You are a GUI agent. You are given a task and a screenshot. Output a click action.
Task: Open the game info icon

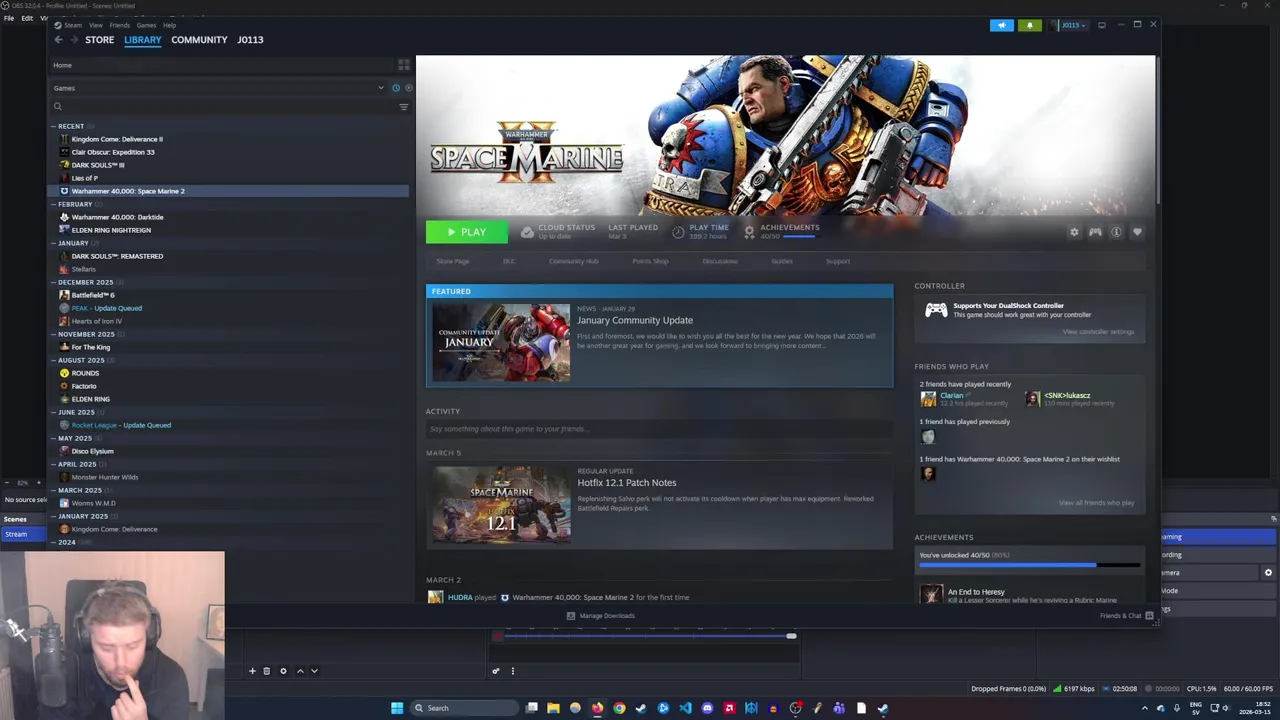pos(1116,232)
